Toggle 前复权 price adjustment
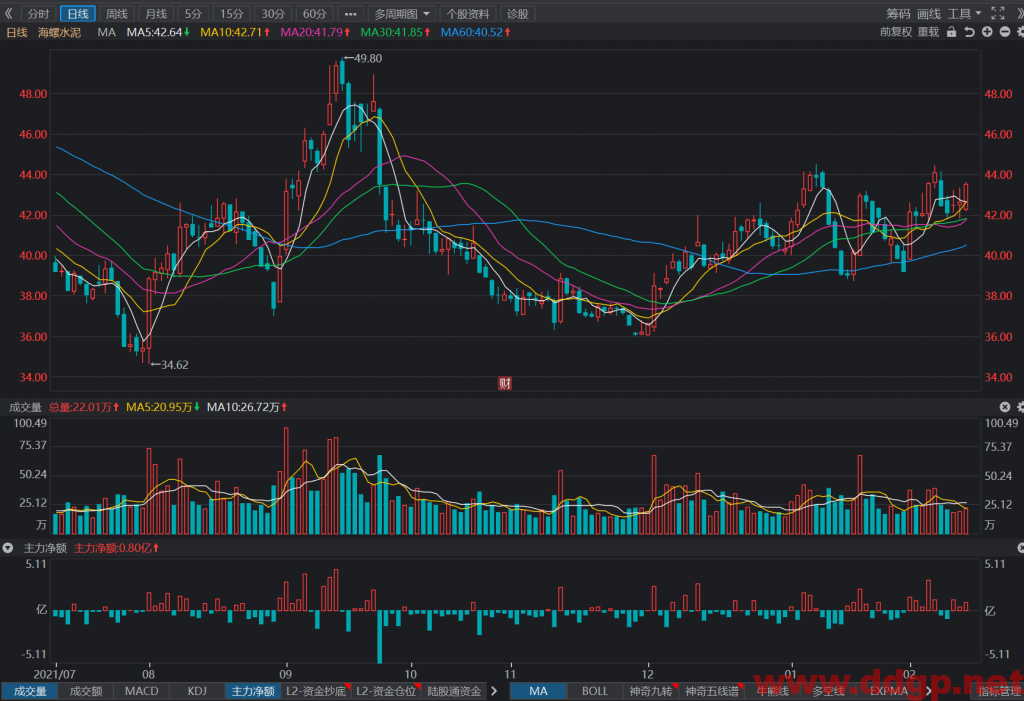The height and width of the screenshot is (701, 1024). point(896,32)
